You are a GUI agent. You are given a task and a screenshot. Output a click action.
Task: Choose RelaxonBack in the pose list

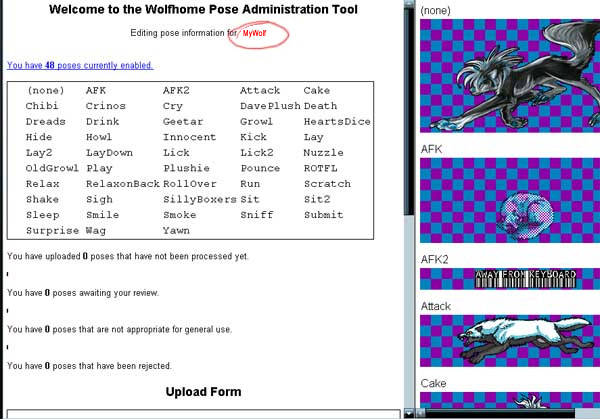(x=122, y=184)
